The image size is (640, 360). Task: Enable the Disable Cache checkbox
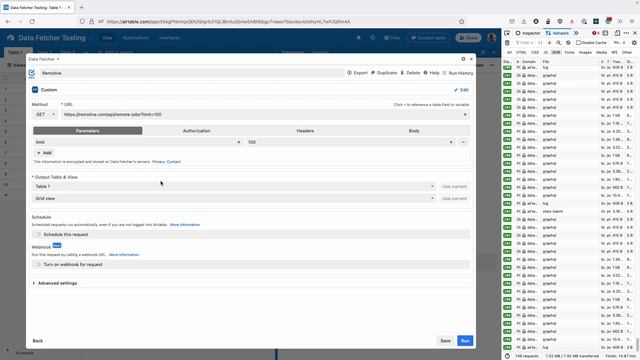click(578, 42)
